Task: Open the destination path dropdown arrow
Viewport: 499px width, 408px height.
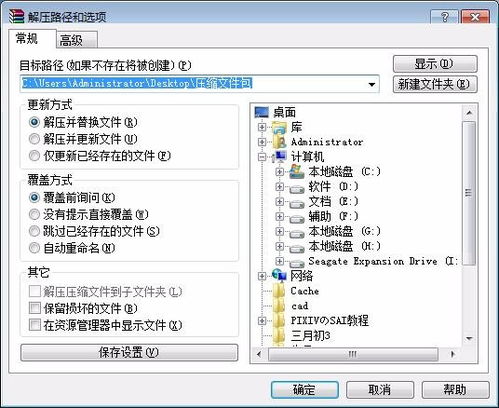Action: click(372, 84)
